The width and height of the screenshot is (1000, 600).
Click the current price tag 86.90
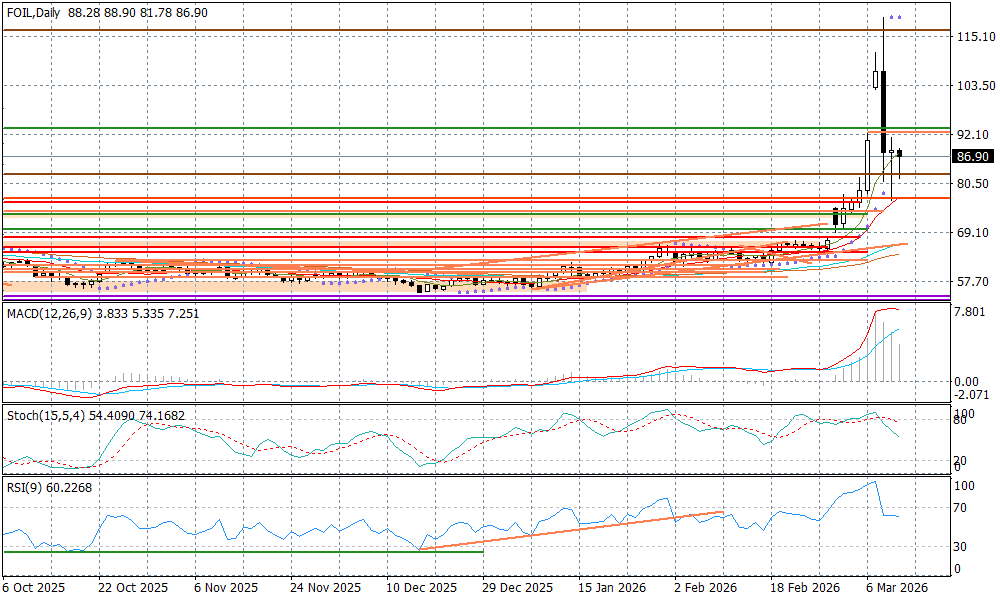(x=972, y=157)
